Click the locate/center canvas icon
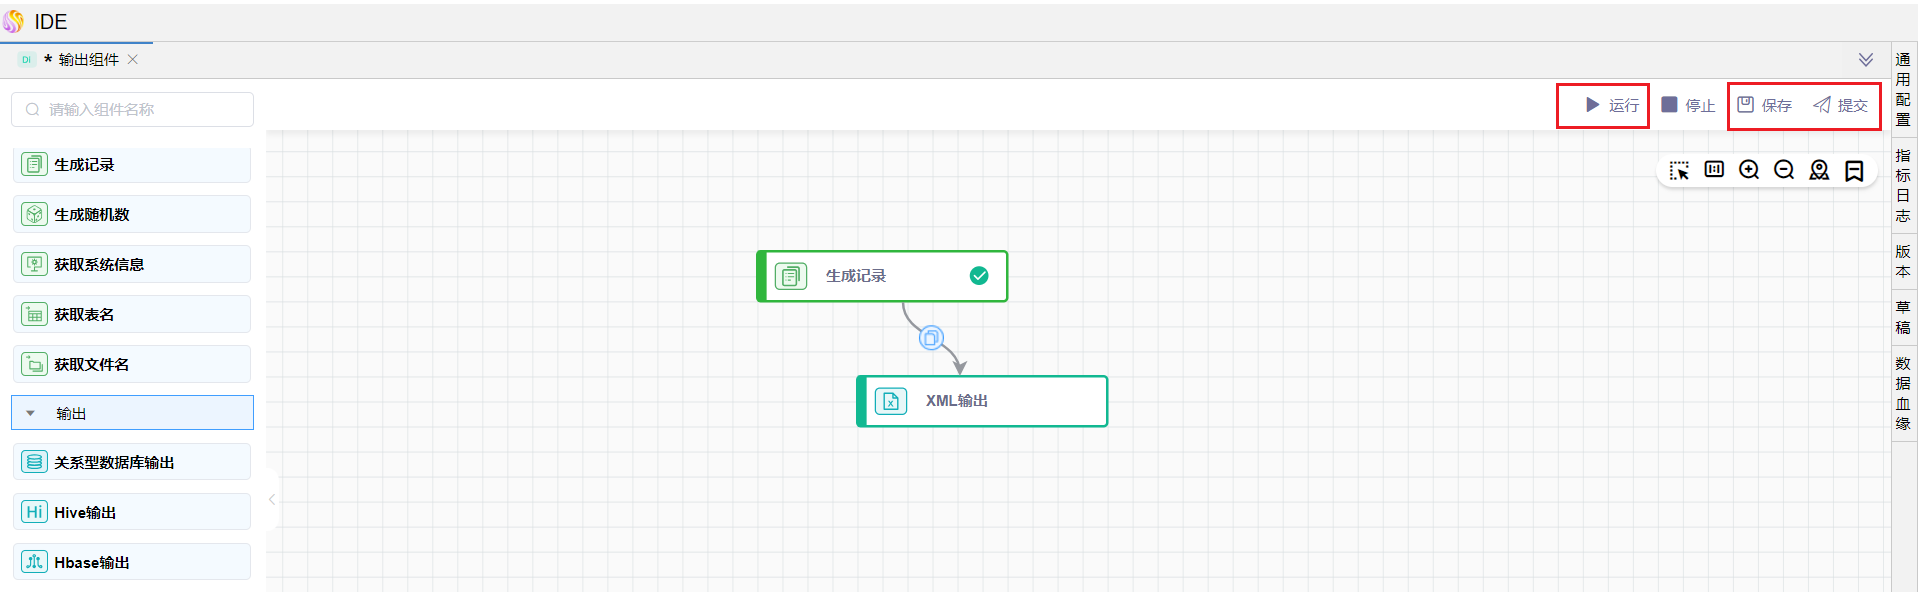The image size is (1918, 592). 1819,170
